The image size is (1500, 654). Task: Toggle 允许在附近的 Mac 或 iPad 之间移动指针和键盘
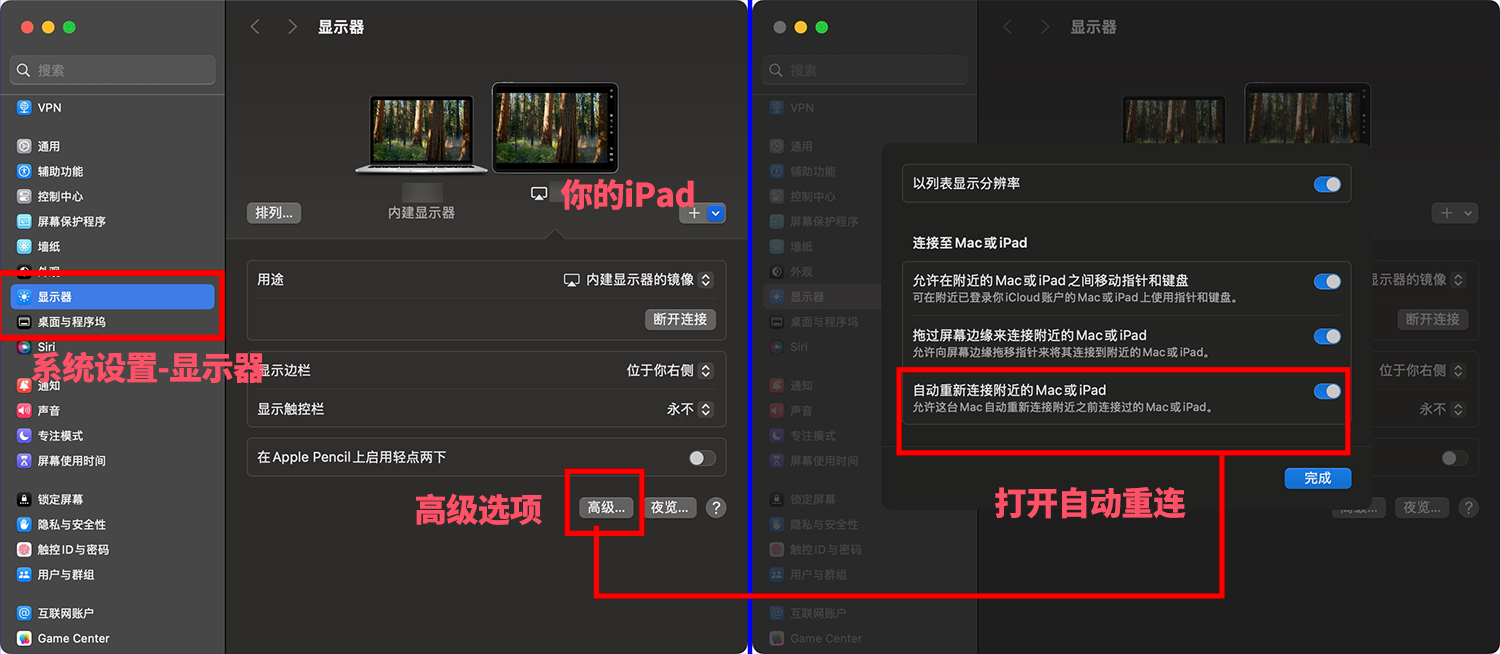[x=1327, y=282]
